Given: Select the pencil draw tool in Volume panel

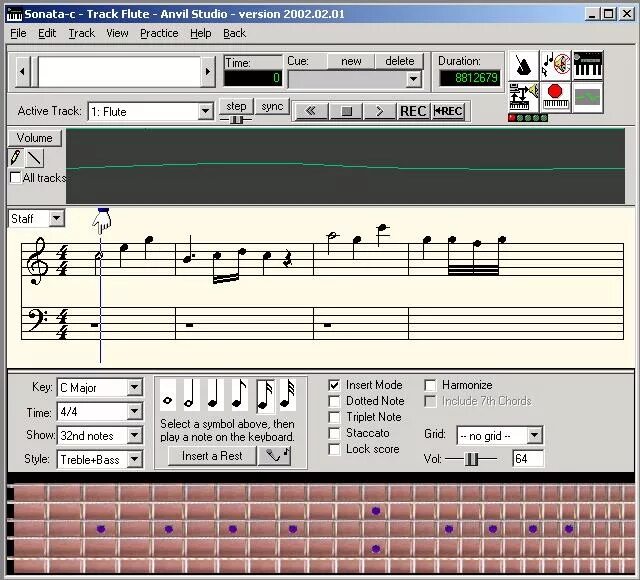Looking at the screenshot, I should pos(16,158).
